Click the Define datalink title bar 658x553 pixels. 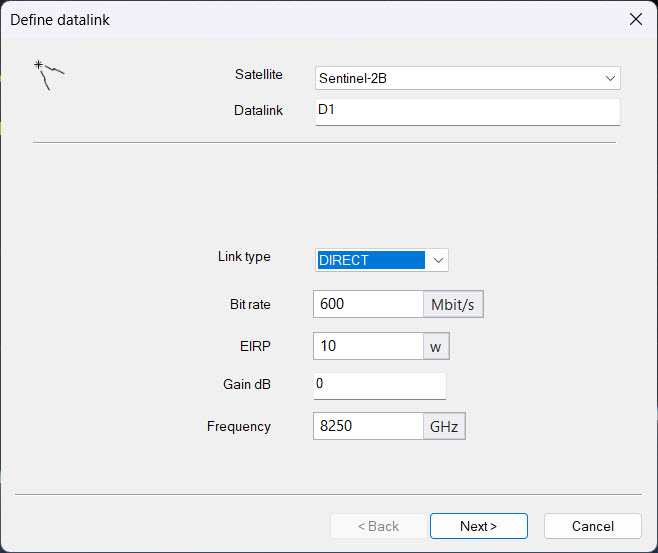pyautogui.click(x=300, y=19)
